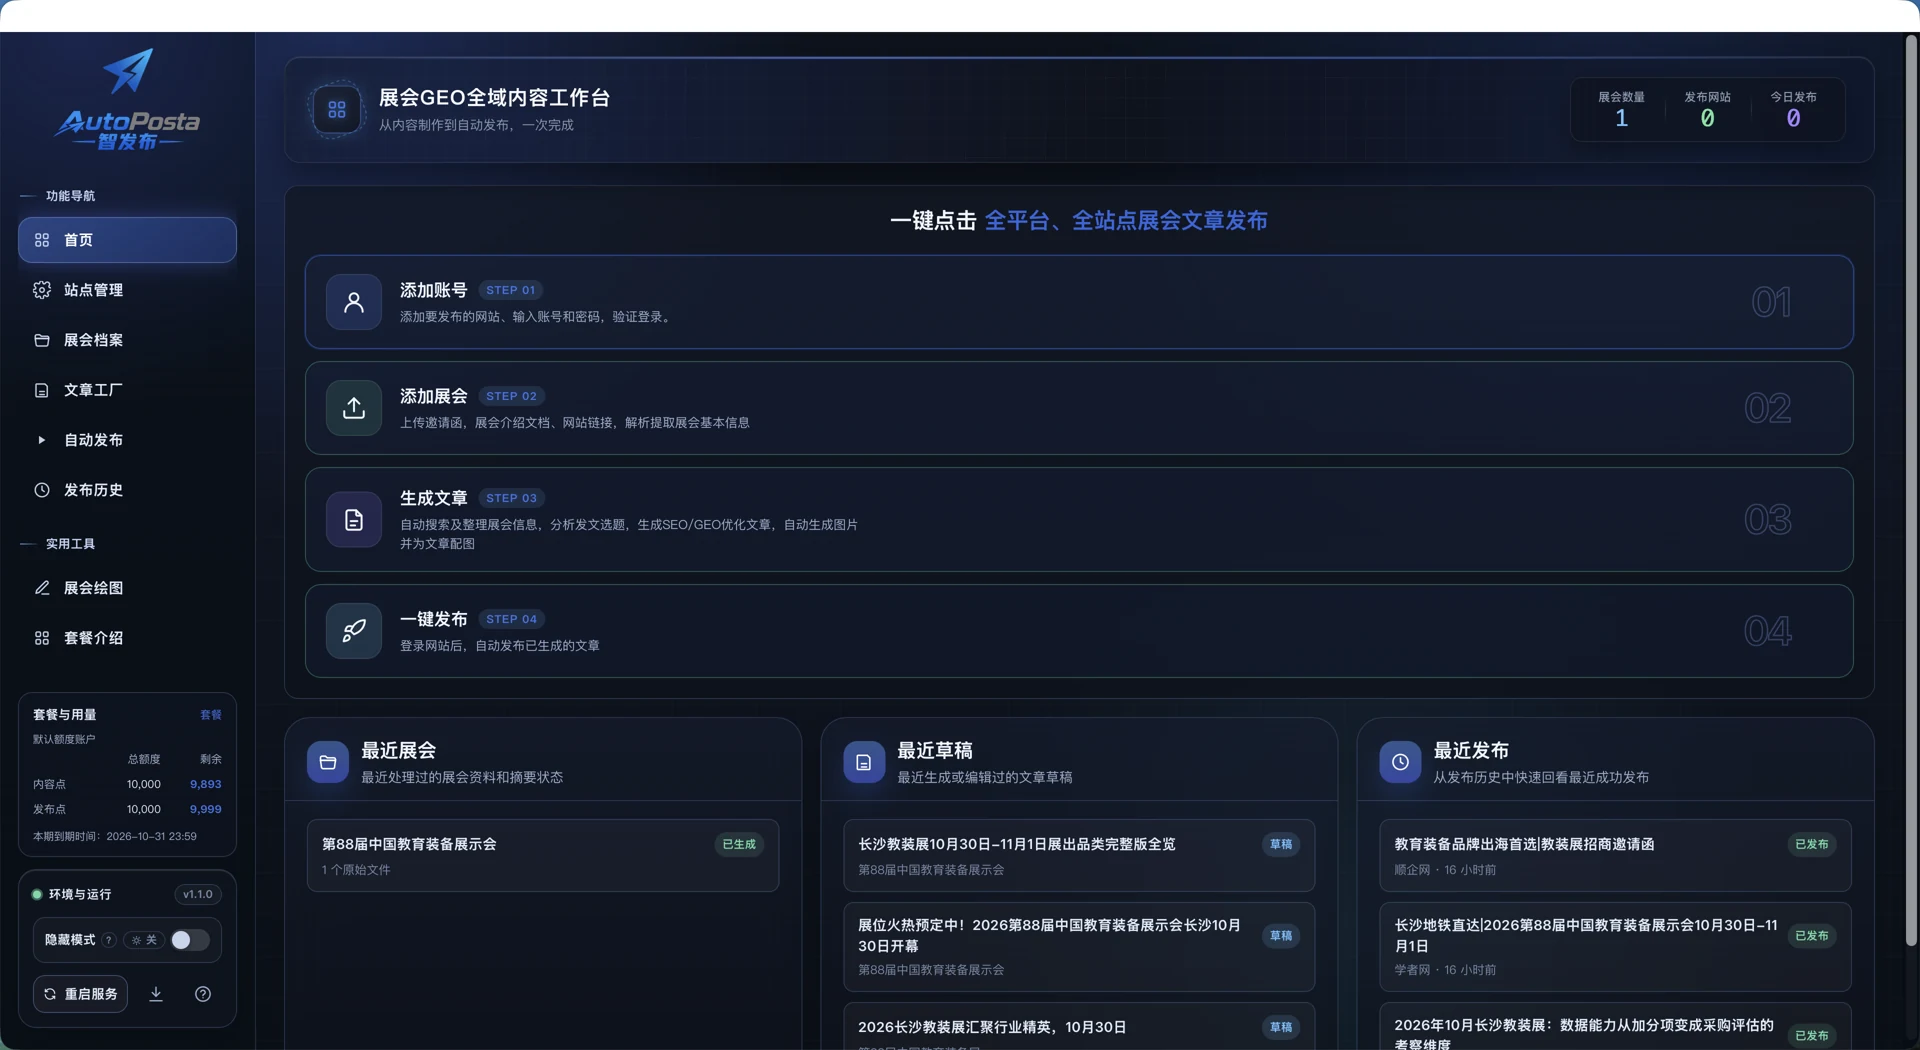Image resolution: width=1920 pixels, height=1050 pixels.
Task: Click the workbench grid icon in header
Action: coord(337,110)
